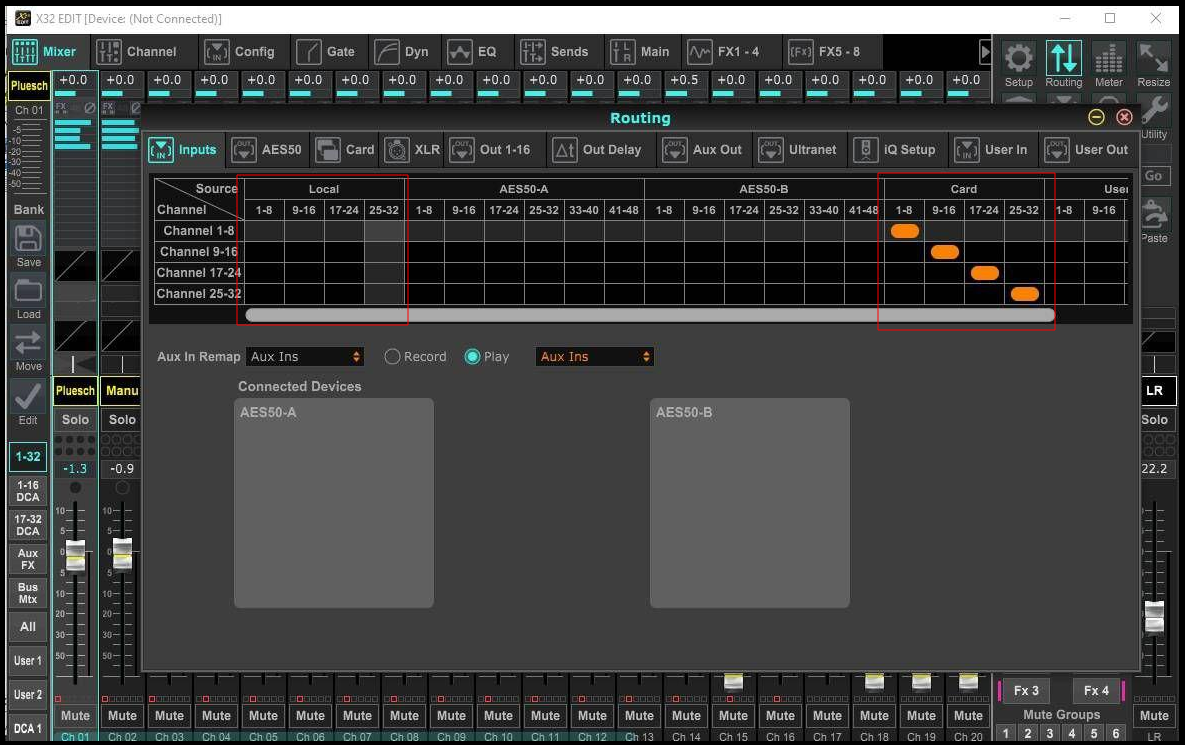This screenshot has height=745, width=1185.
Task: Close the Routing panel with red X
Action: (1124, 117)
